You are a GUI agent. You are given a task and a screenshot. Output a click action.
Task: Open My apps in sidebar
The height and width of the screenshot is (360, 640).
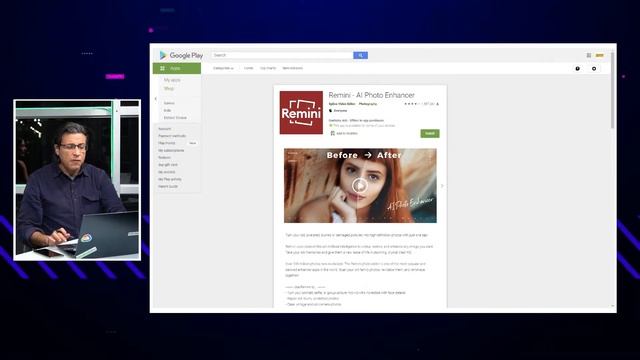point(172,80)
